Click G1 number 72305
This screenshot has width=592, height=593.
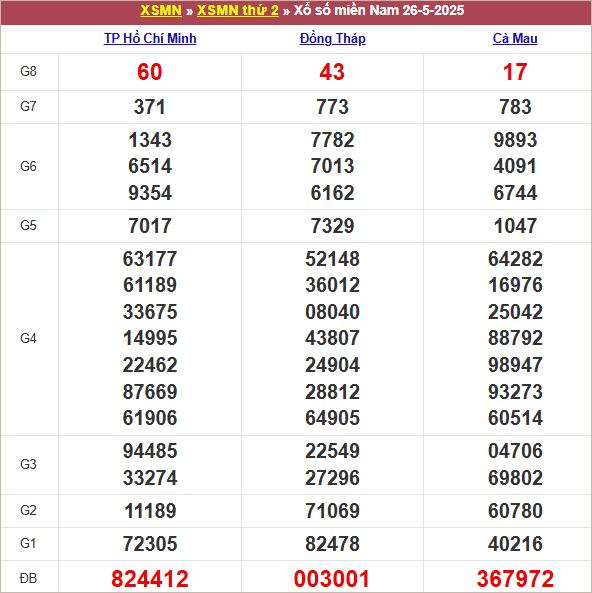(x=150, y=544)
